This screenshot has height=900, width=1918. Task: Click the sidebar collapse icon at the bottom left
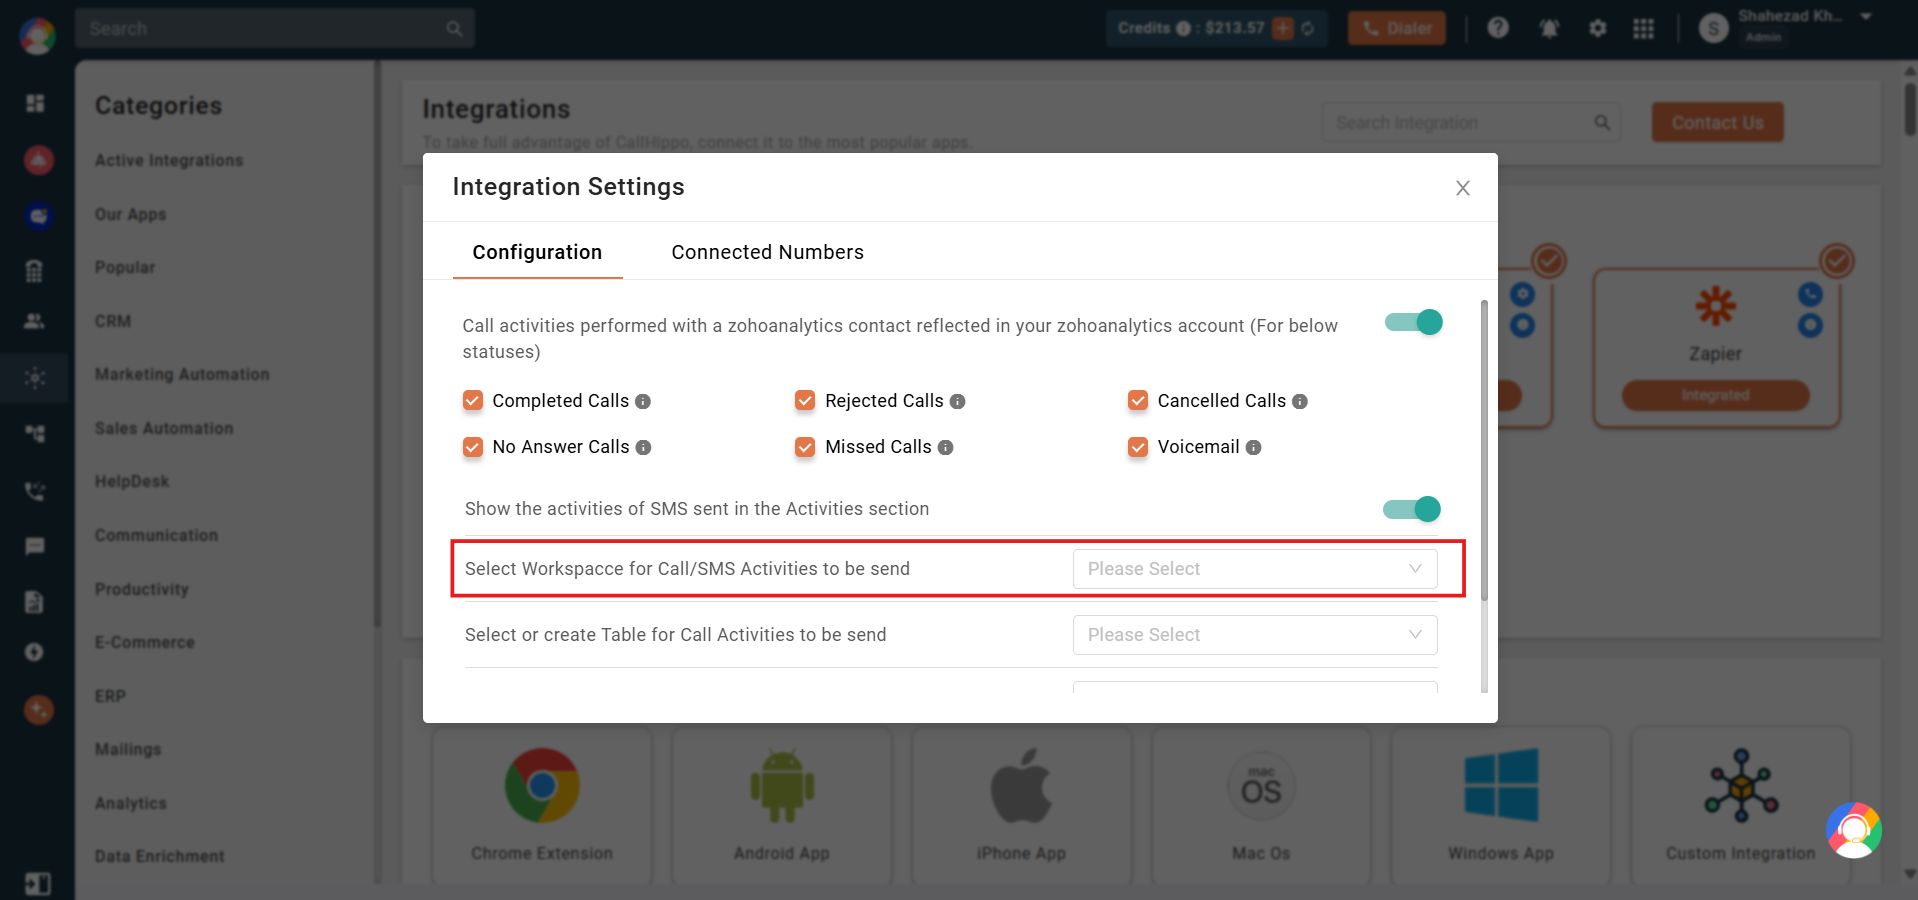[x=37, y=884]
